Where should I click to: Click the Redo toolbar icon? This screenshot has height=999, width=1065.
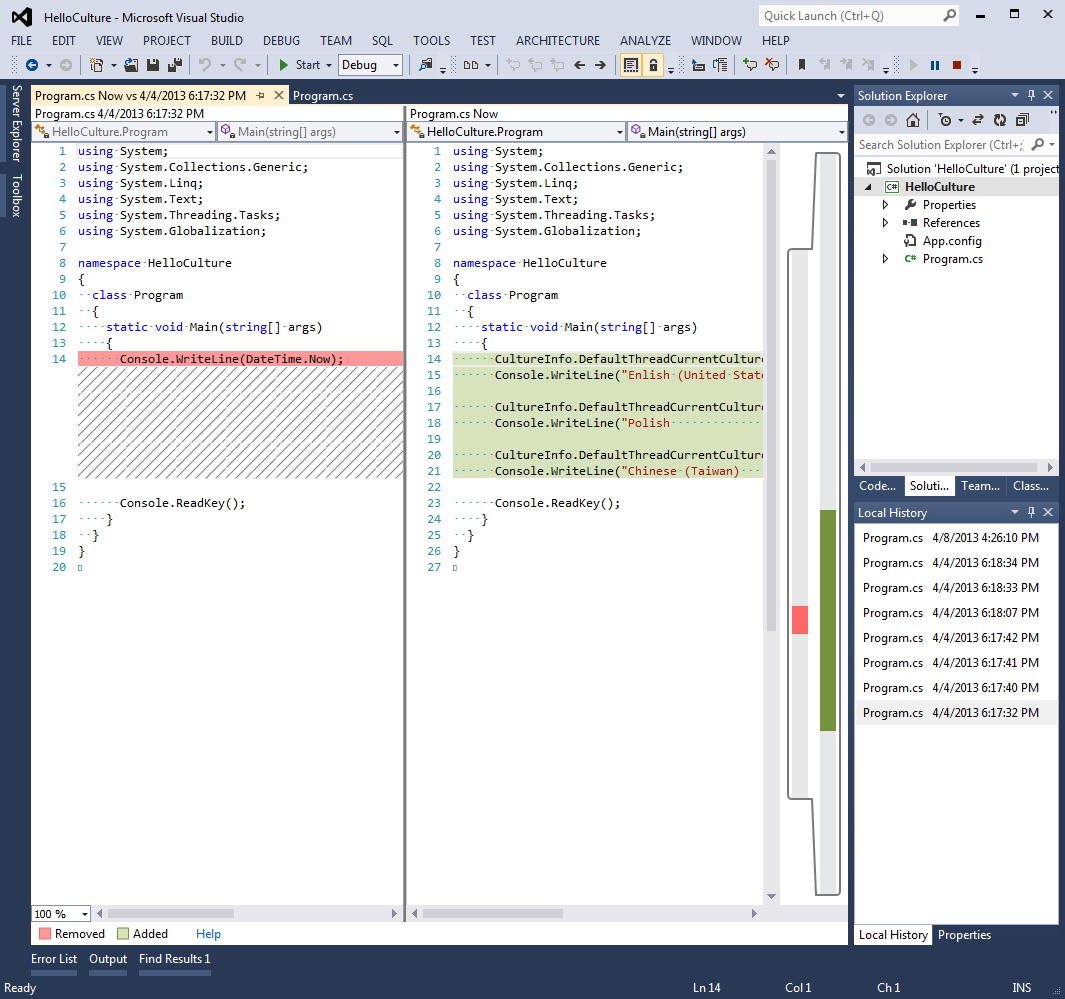click(x=240, y=65)
